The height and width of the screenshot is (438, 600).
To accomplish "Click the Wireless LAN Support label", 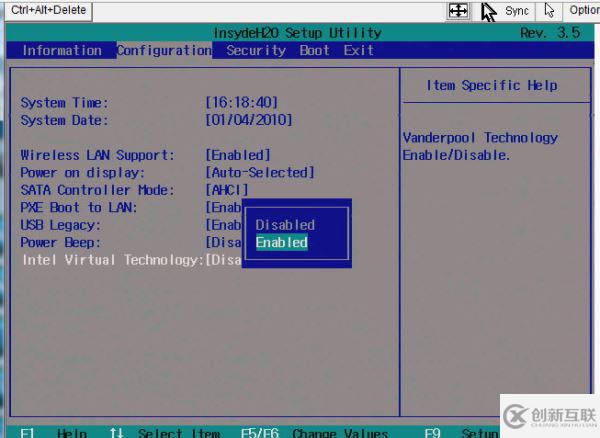I will click(x=97, y=155).
